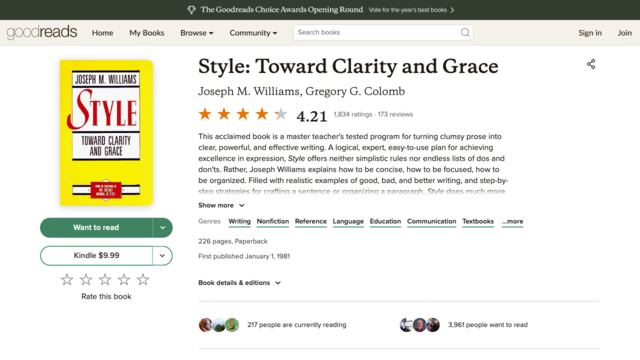
Task: Click the Style book cover image
Action: 106,133
